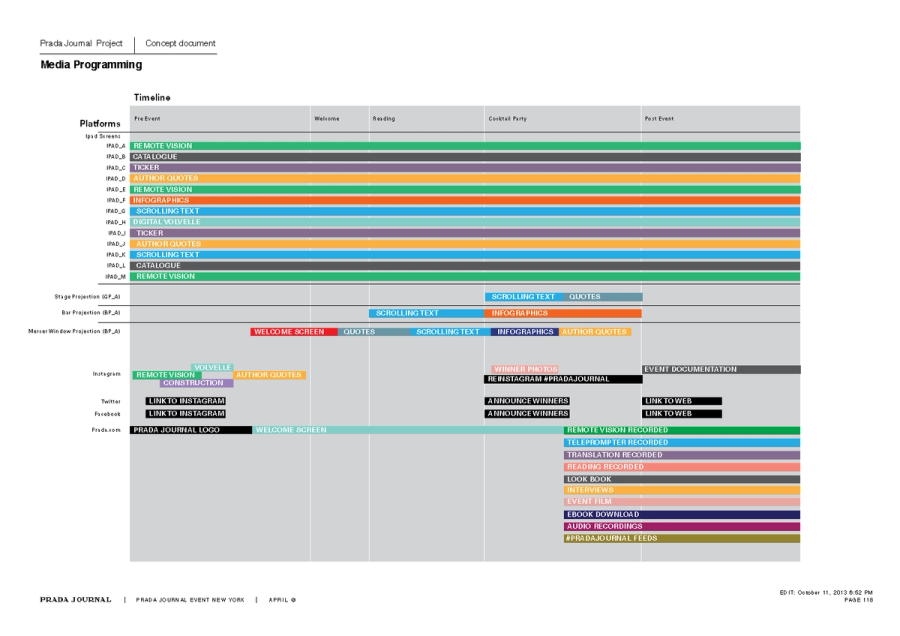Click the 'Winner Photos' block

[525, 369]
